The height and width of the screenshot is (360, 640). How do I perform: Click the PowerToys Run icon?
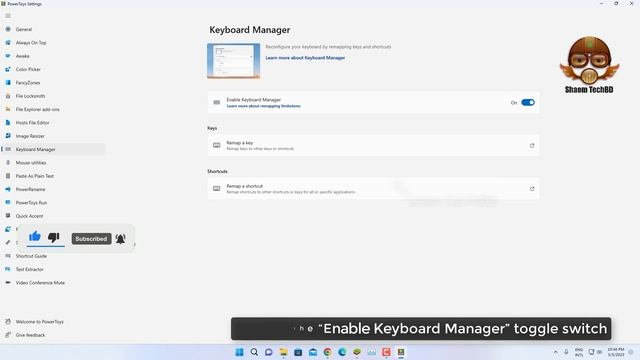pos(8,202)
